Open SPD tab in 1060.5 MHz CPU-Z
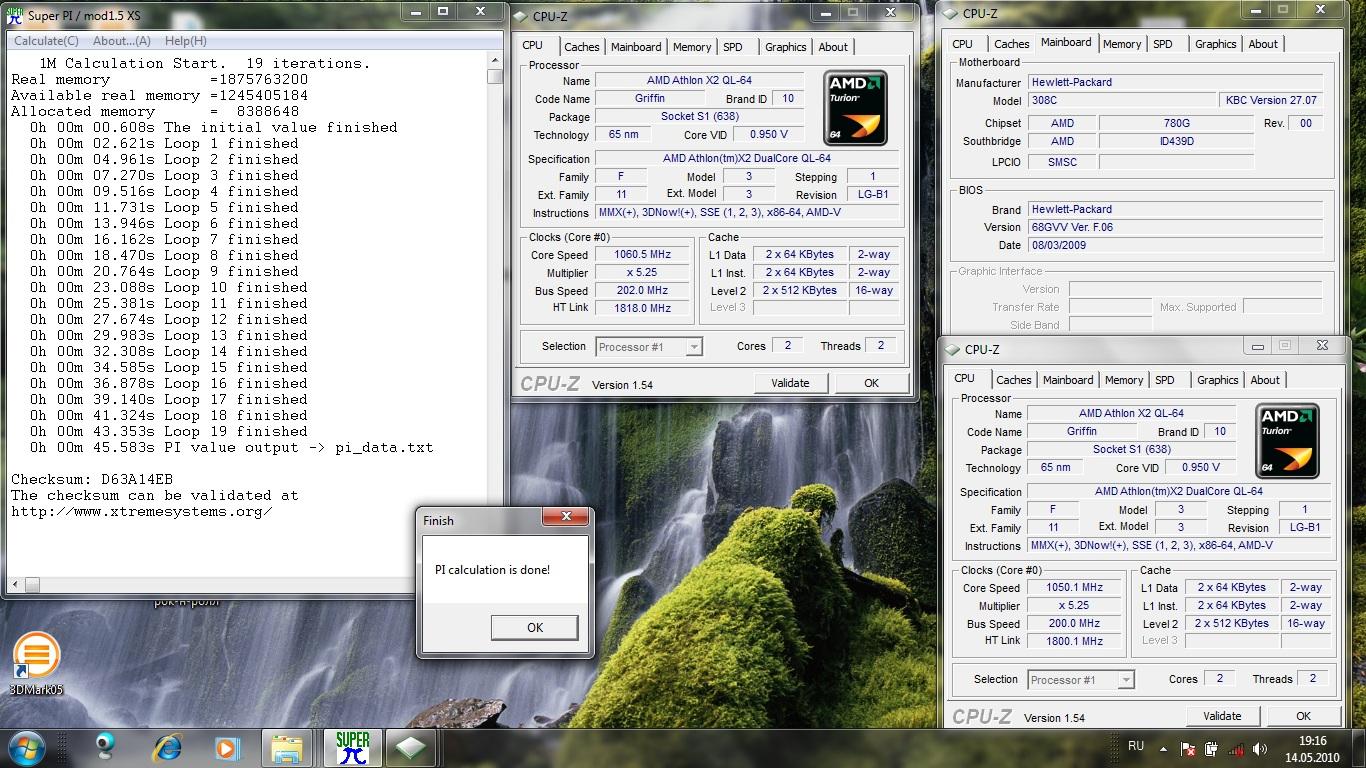1366x768 pixels. pos(733,47)
